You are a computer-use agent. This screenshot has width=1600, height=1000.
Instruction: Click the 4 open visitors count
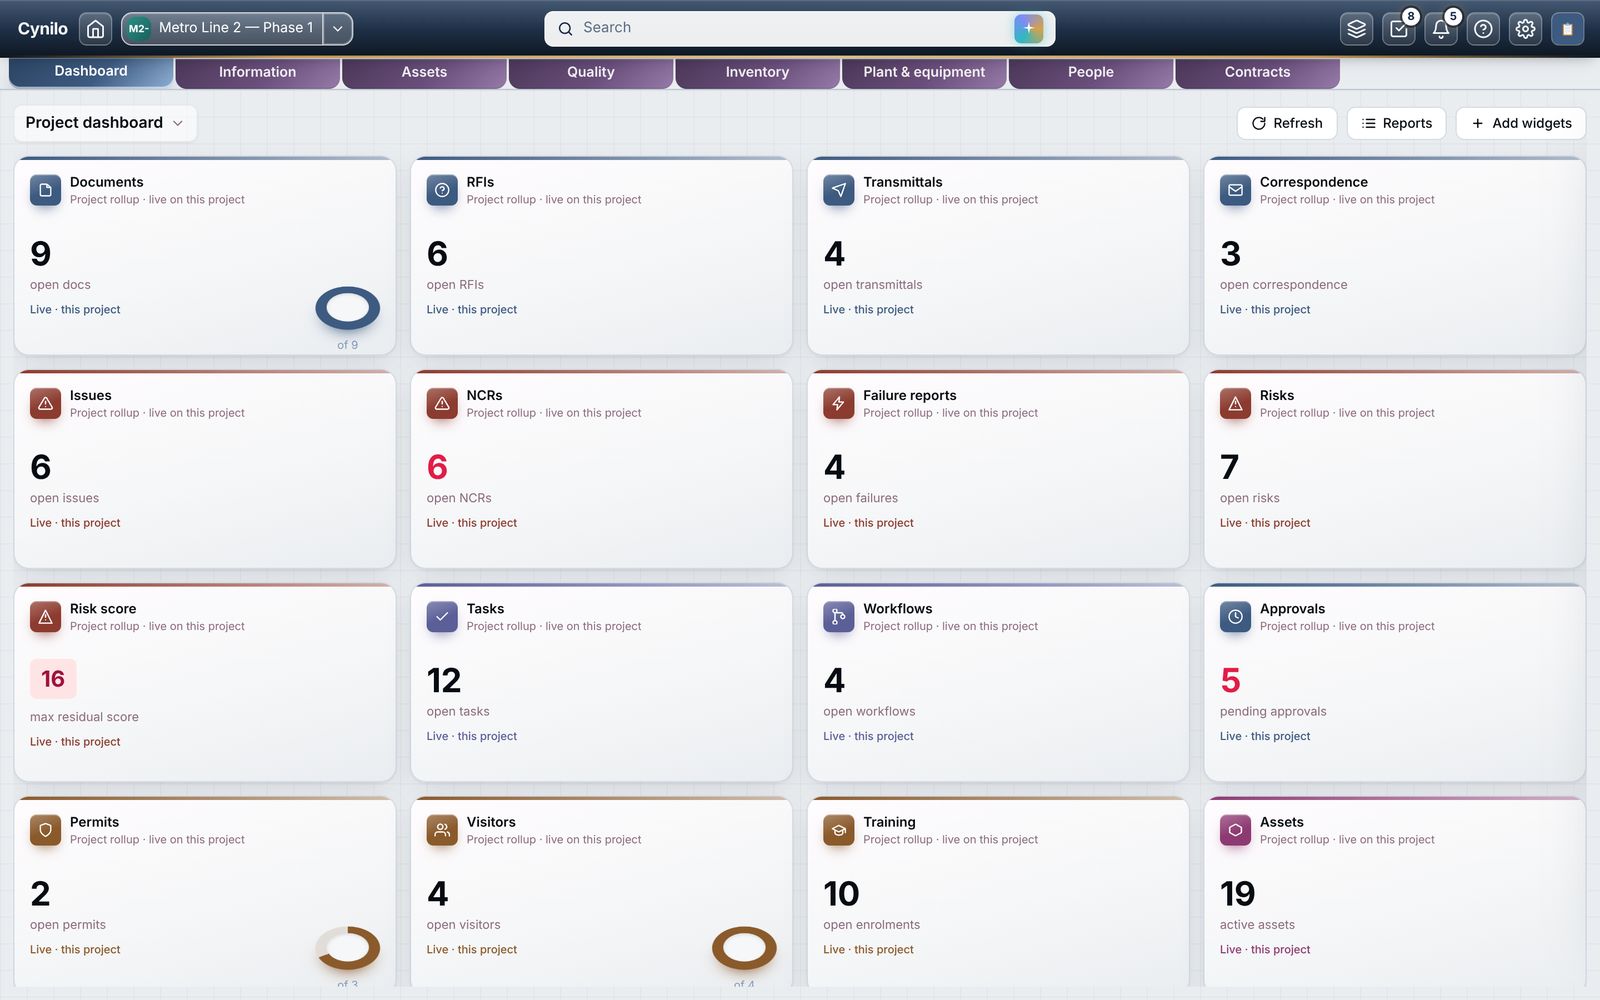pyautogui.click(x=438, y=894)
